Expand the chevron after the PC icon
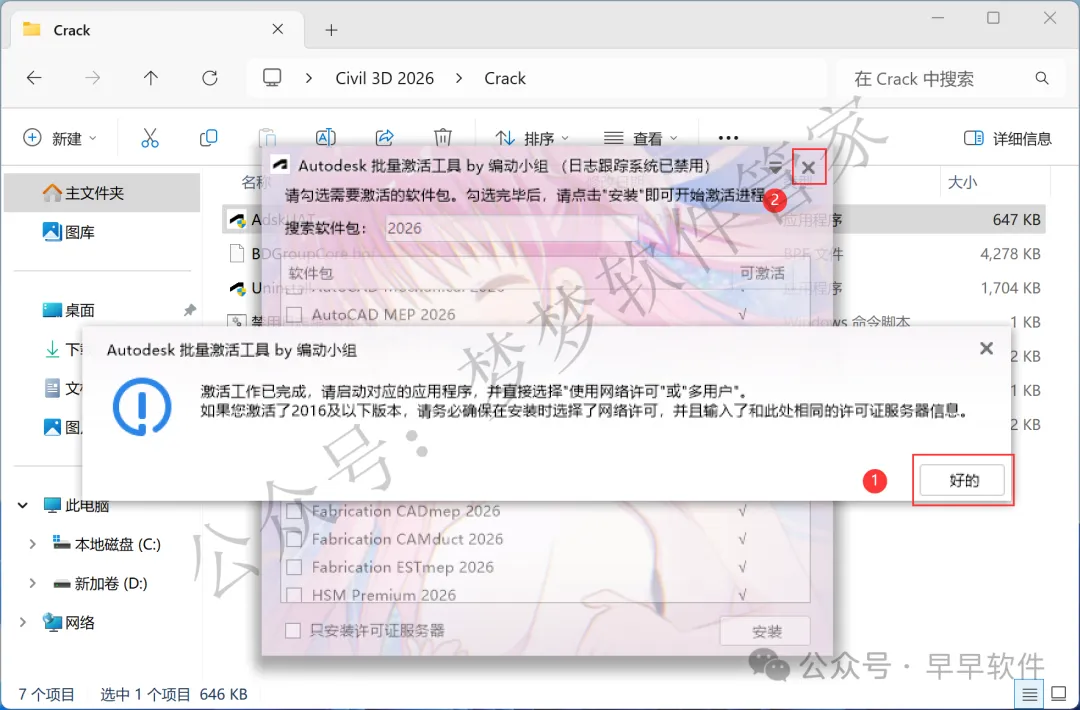This screenshot has height=710, width=1080. tap(309, 79)
